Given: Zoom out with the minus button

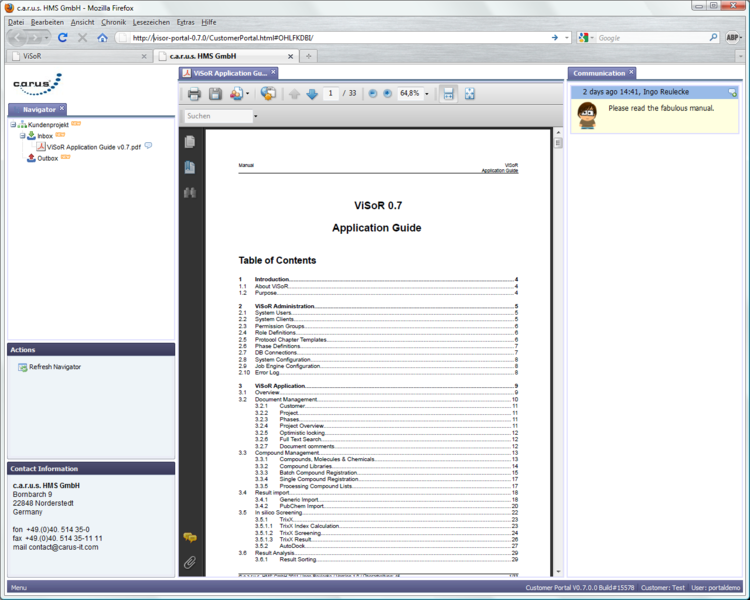Looking at the screenshot, I should tap(373, 93).
